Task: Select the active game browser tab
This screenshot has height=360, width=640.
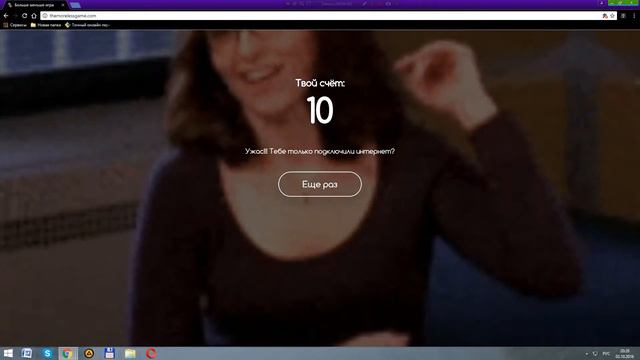Action: pos(35,5)
